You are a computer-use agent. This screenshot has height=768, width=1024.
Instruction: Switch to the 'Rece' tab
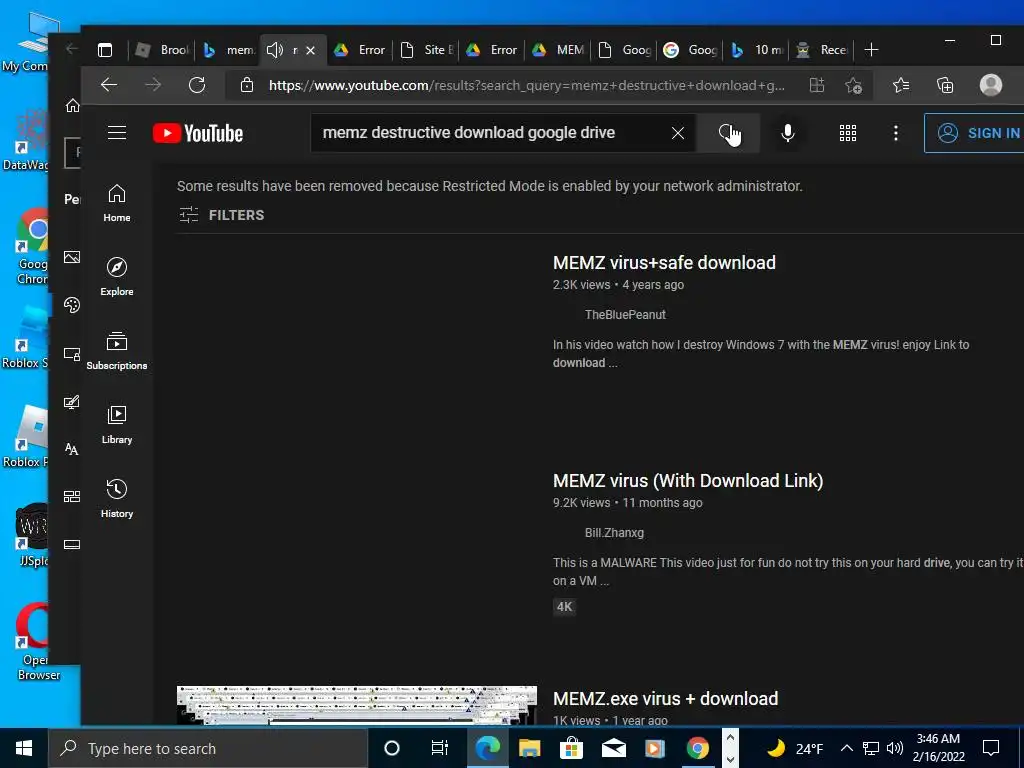[822, 50]
